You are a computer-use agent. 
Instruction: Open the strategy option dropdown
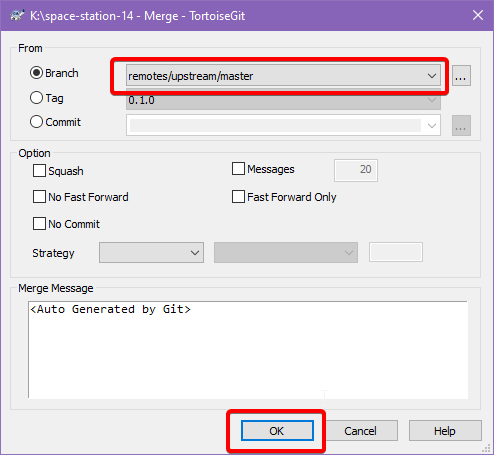[286, 253]
